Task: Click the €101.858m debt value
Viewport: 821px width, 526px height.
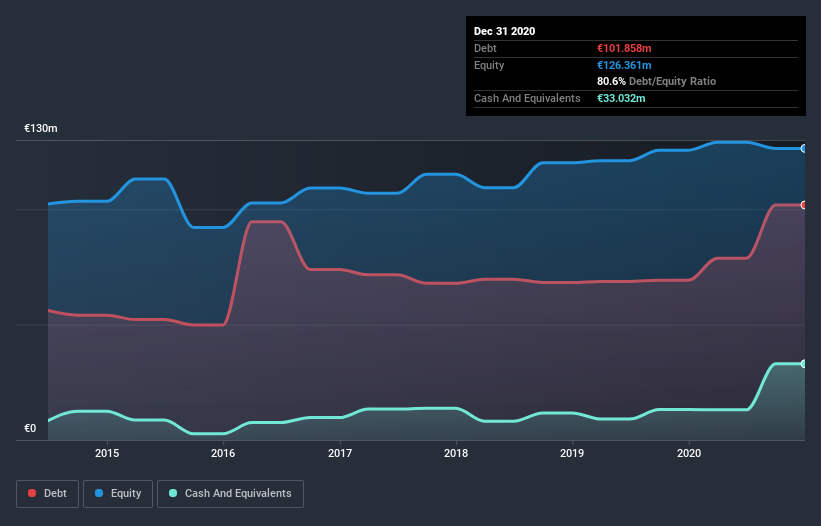Action: tap(624, 48)
